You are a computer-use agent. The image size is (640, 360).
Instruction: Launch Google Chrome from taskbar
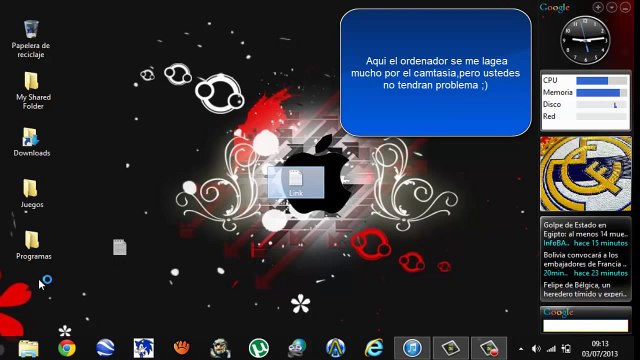[67, 348]
